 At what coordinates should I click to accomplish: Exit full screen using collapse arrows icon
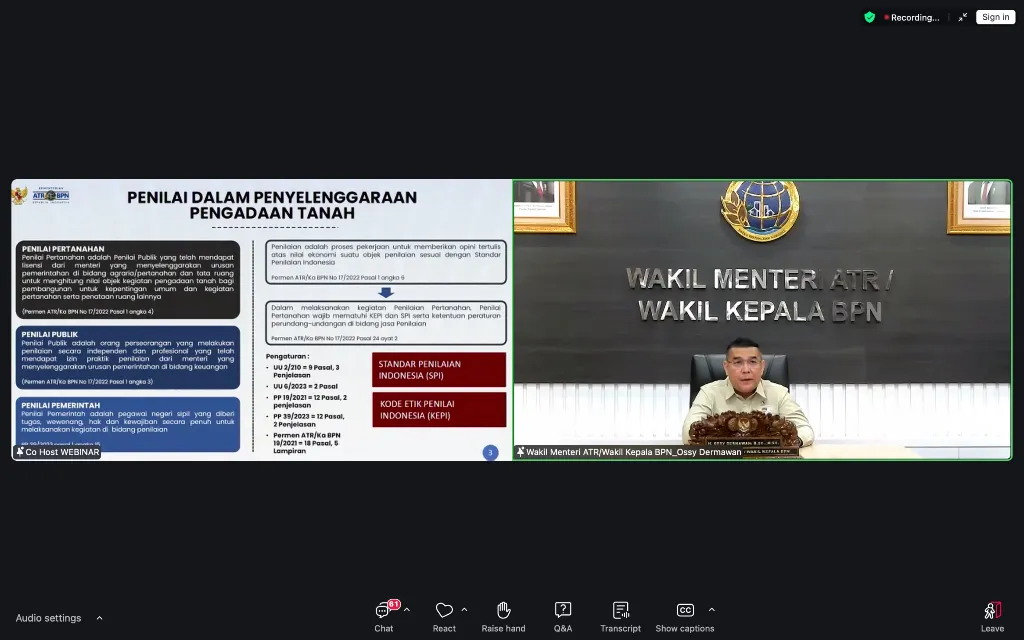962,17
